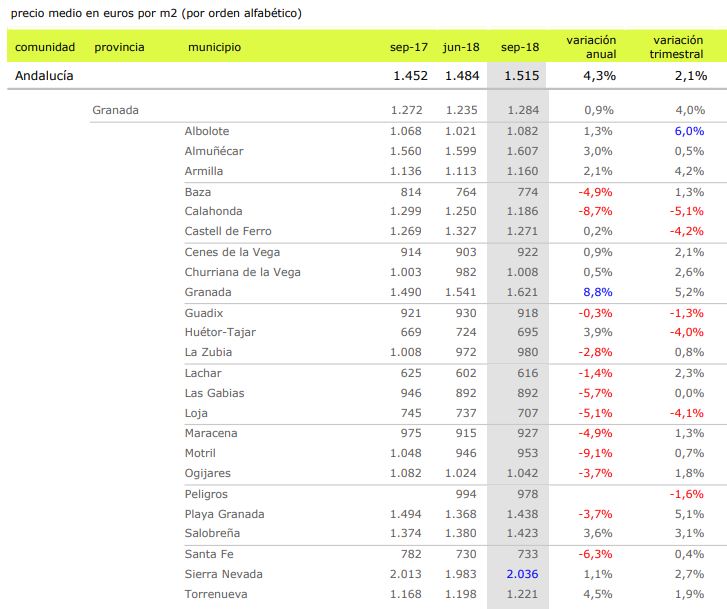This screenshot has height=609, width=727.
Task: Click the "comunidad" column header
Action: 45,47
